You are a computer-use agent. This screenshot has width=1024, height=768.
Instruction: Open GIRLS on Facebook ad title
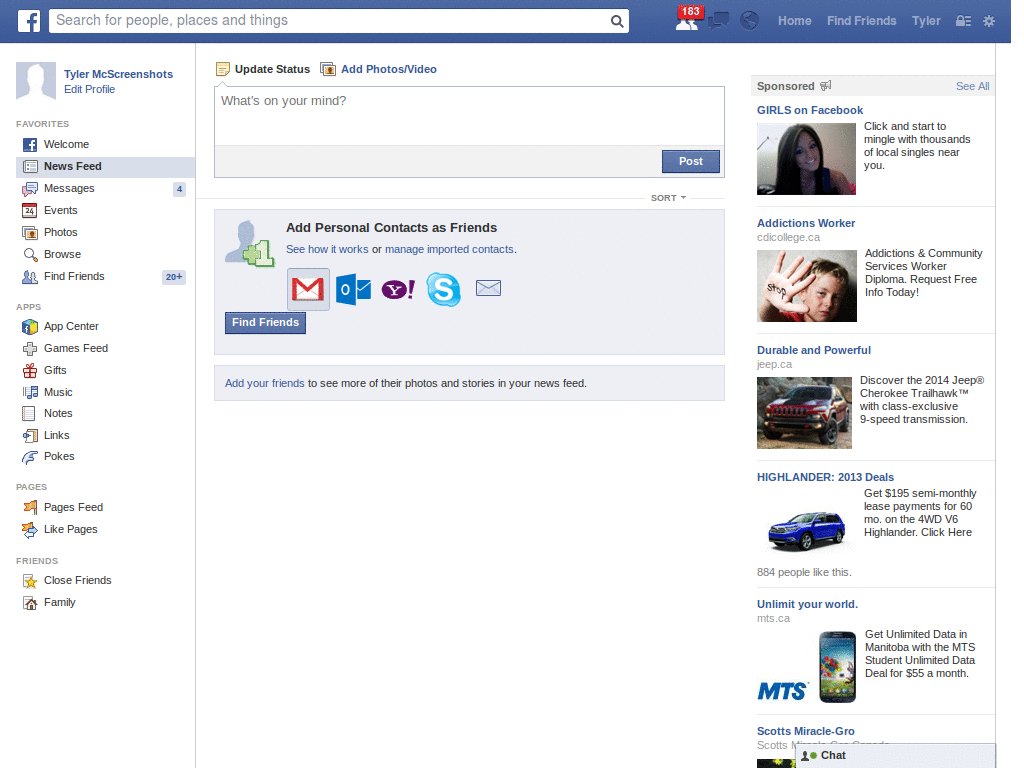pos(810,110)
